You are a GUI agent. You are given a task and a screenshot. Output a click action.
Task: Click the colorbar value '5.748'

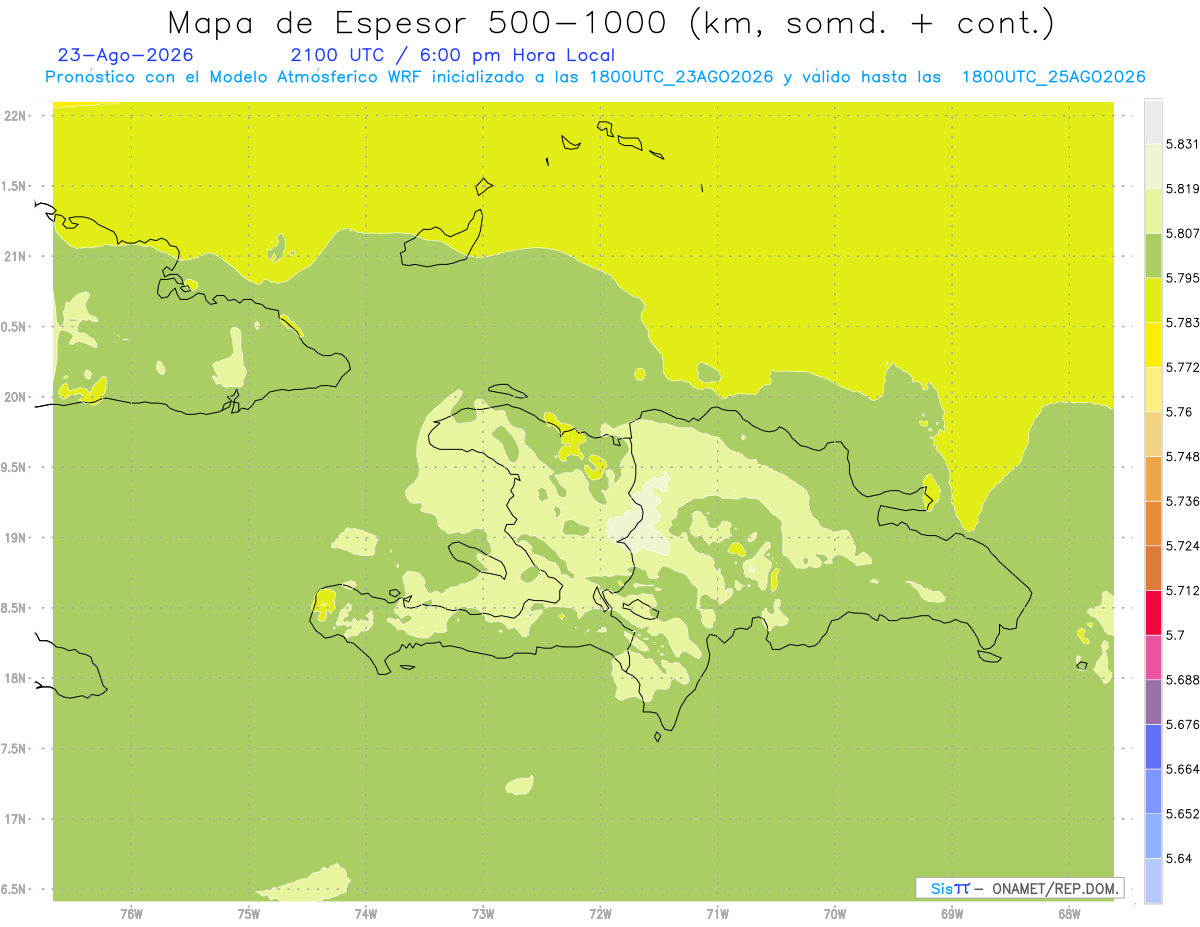tap(1182, 457)
